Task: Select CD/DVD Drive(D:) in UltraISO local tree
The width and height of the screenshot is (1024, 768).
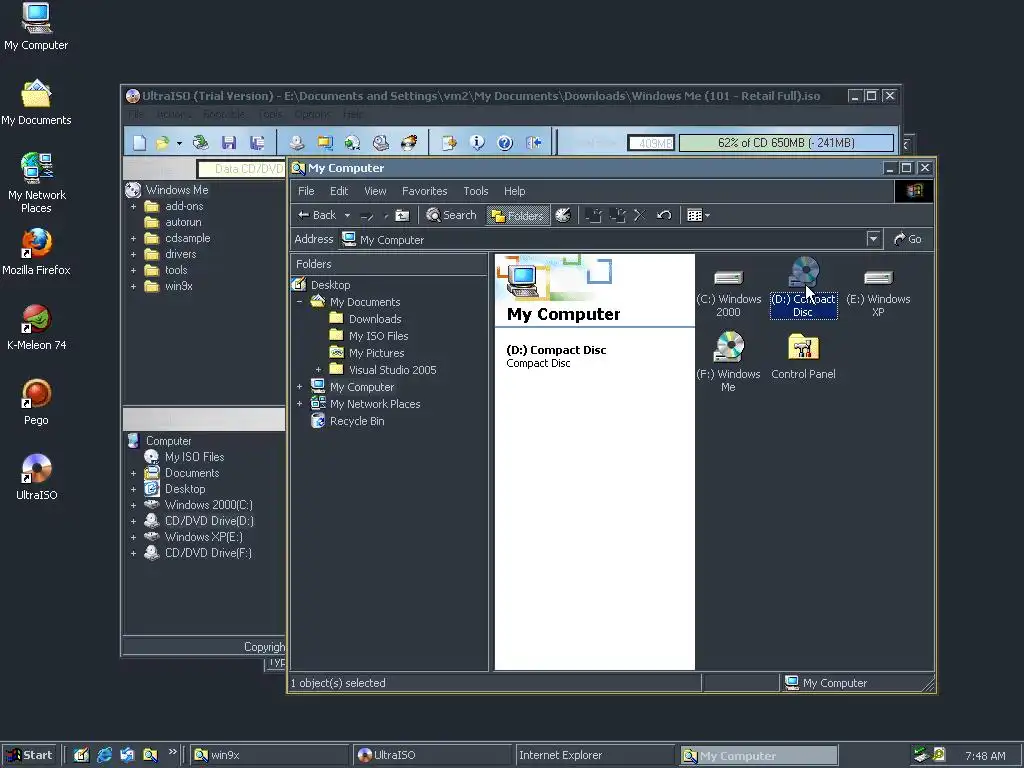Action: coord(209,520)
